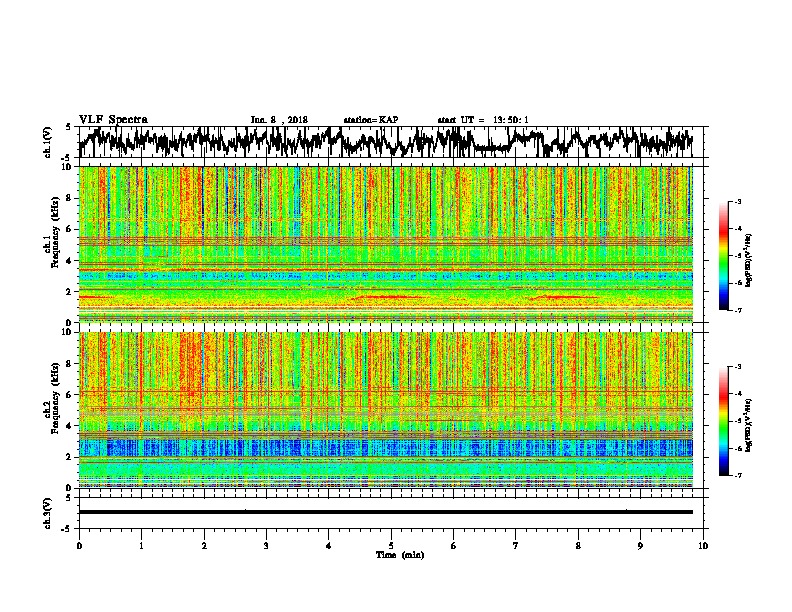Click the "-7" tick on the lower color bar
The height and width of the screenshot is (612, 792).
(737, 475)
